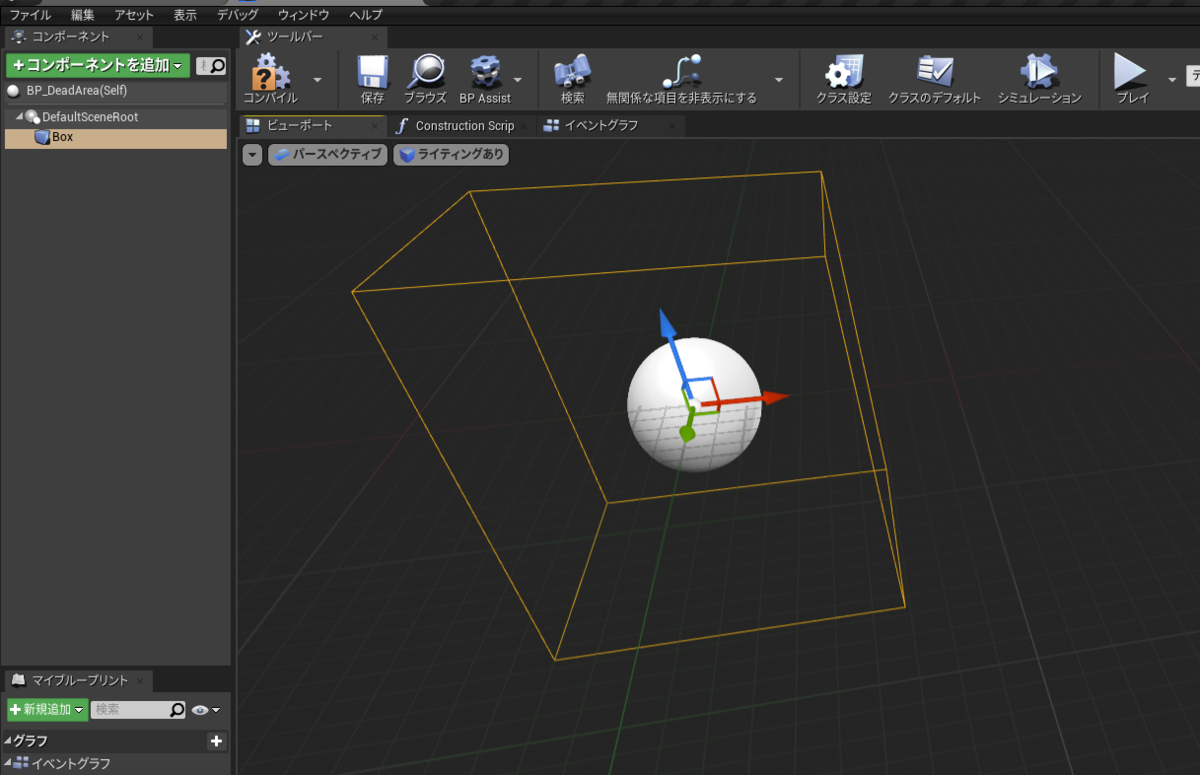Expand the Event Graph (イベントグラフ) tree item
The height and width of the screenshot is (775, 1200).
click(9, 764)
